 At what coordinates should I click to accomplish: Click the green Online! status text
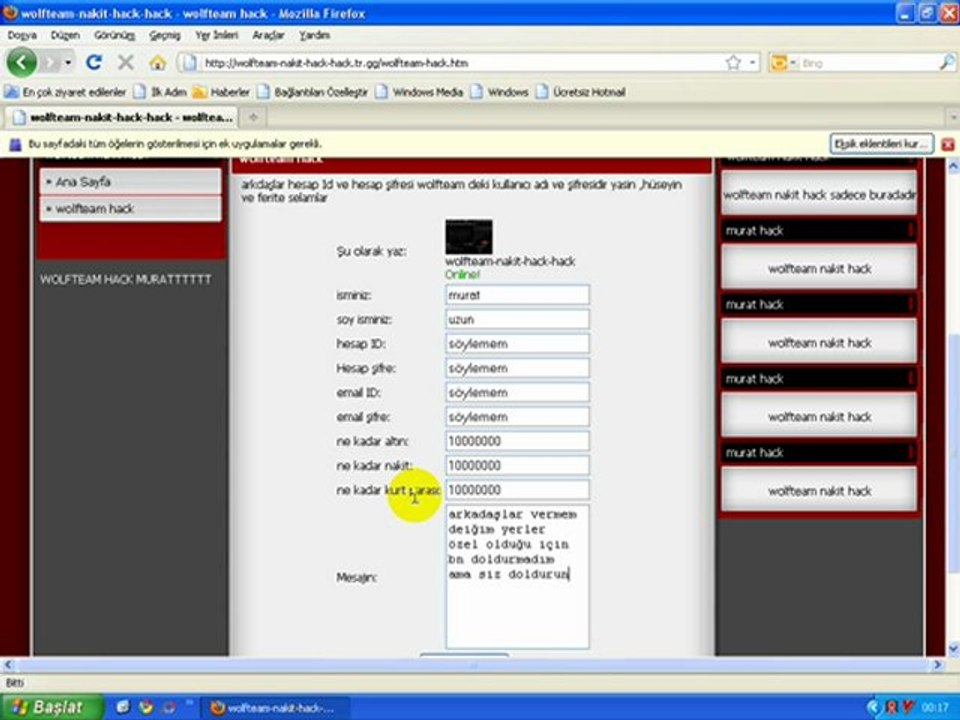point(462,275)
